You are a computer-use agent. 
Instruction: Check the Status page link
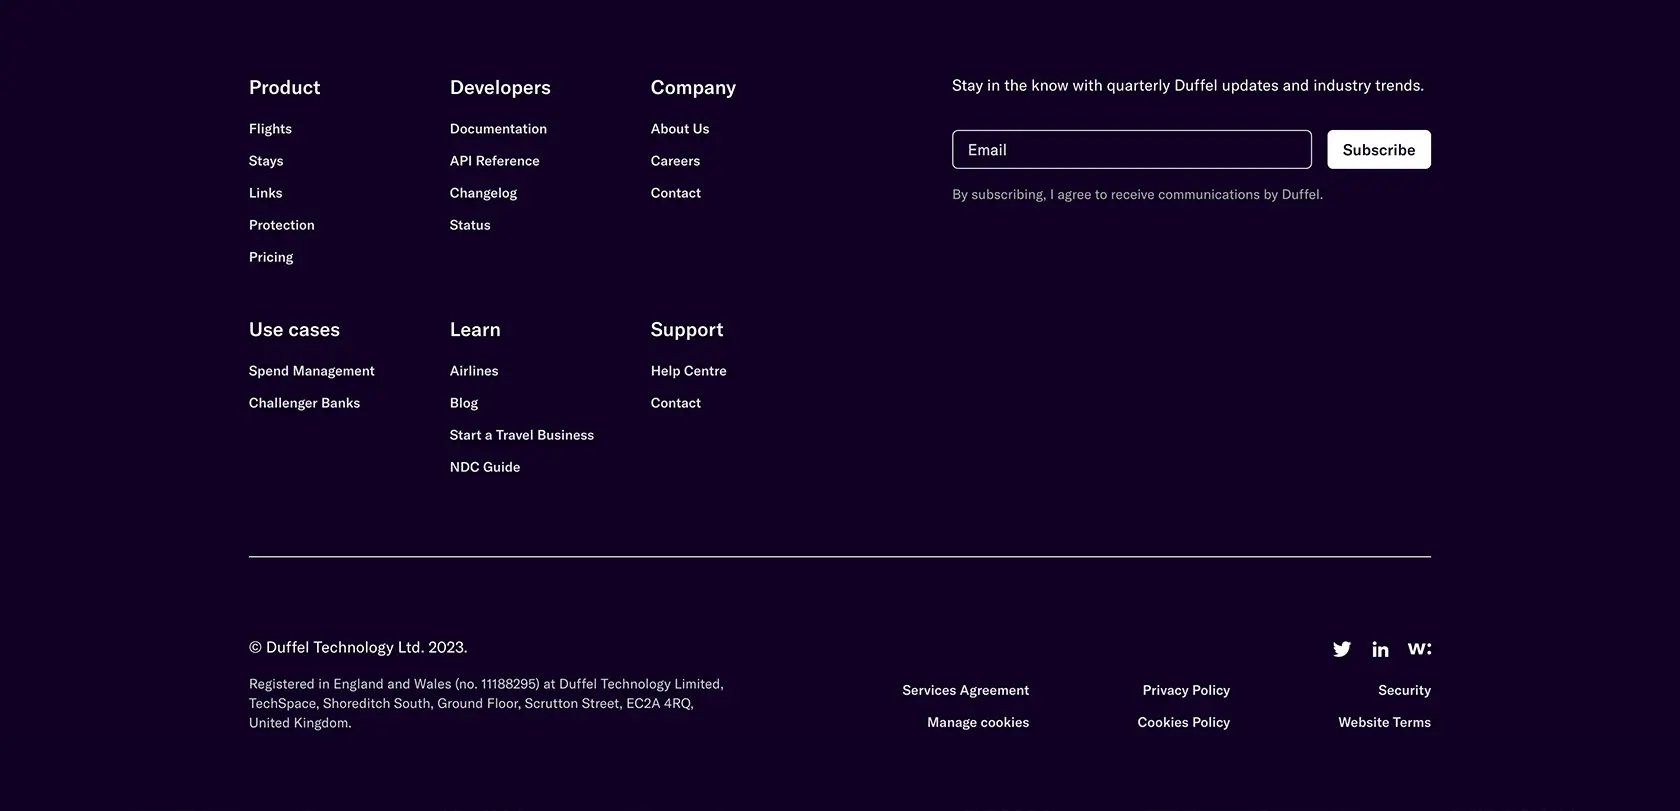tap(470, 225)
